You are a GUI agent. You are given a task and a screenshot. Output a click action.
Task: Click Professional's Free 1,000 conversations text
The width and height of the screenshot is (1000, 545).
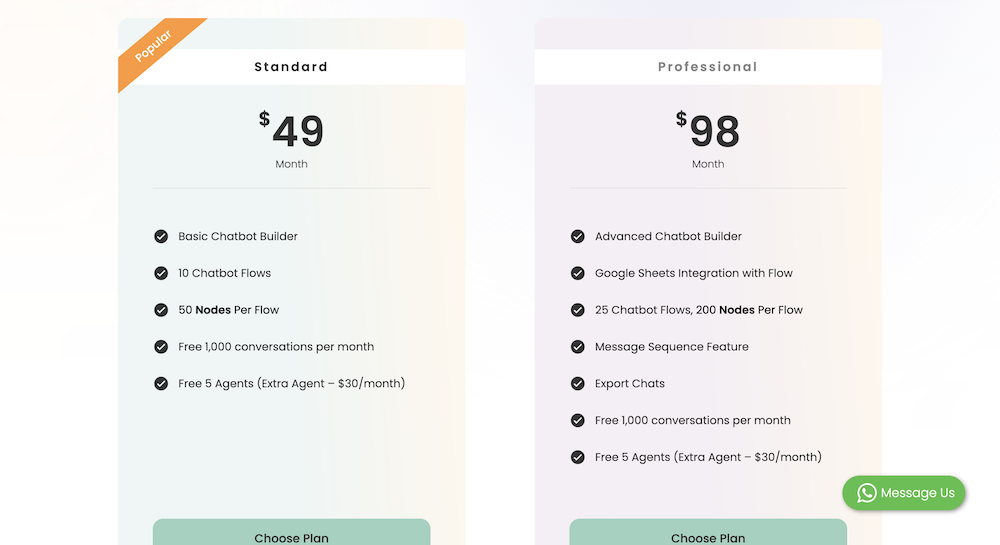point(692,421)
